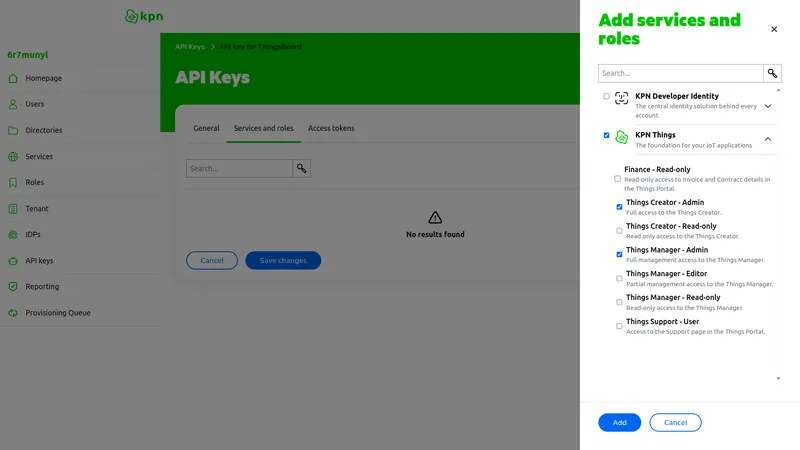The height and width of the screenshot is (450, 800).
Task: Open IDPs in sidebar
Action: (x=33, y=235)
